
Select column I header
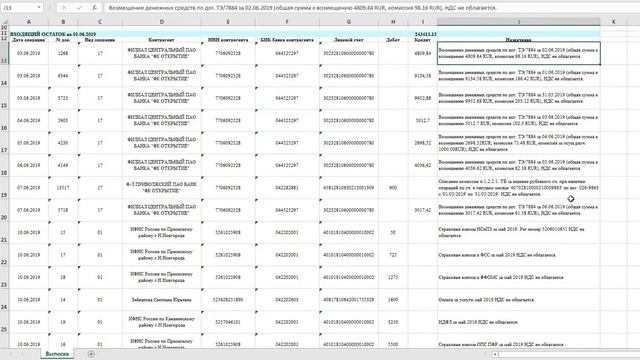coord(422,22)
